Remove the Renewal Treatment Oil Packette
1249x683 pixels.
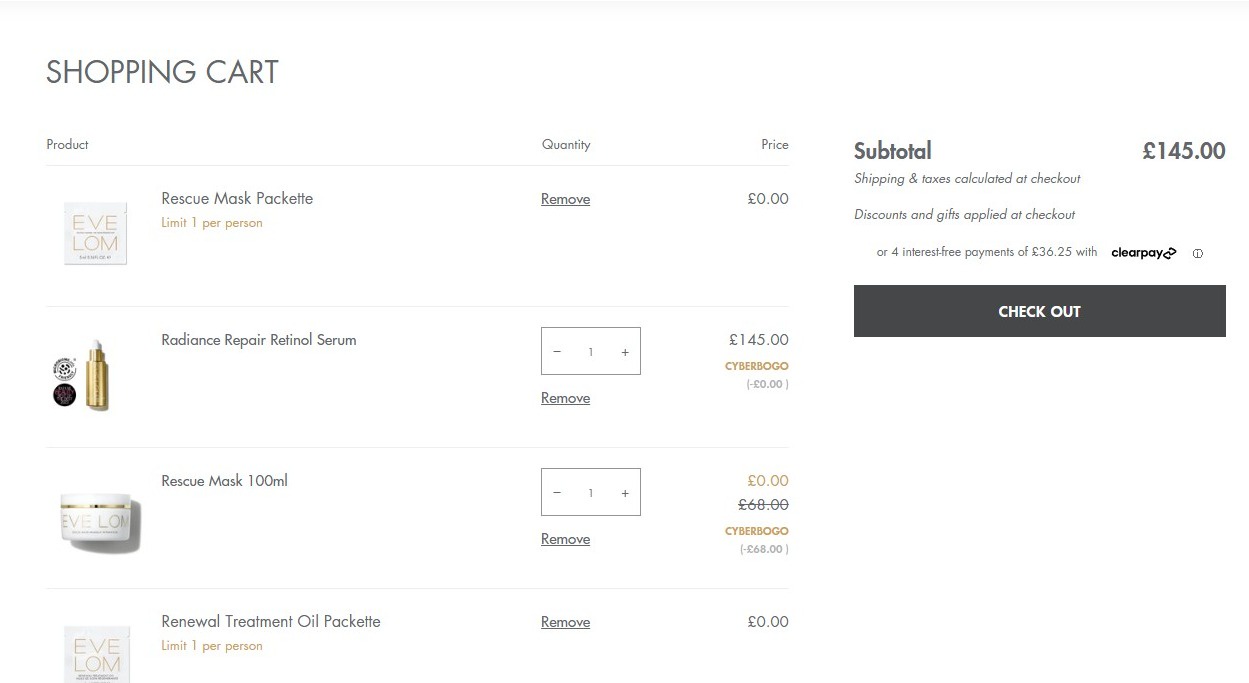(x=565, y=622)
